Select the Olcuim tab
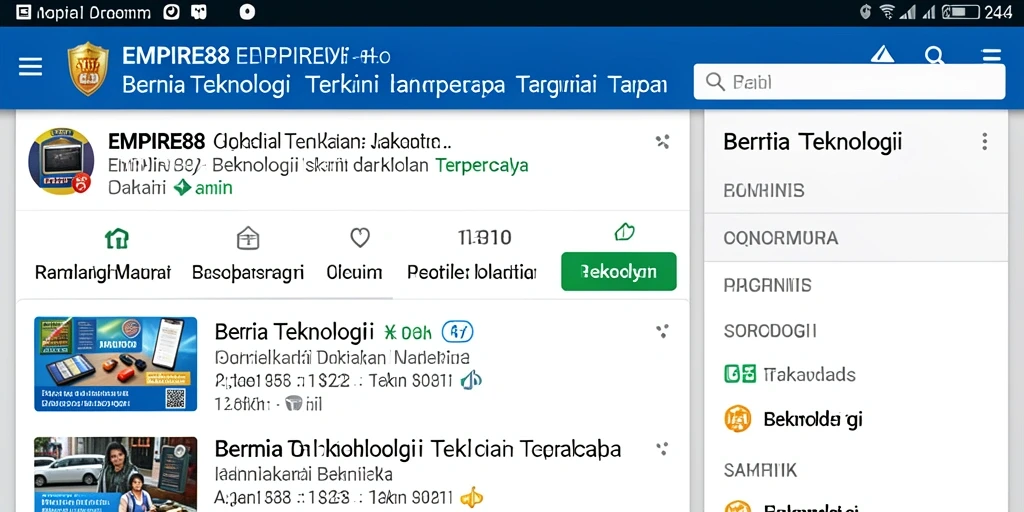 click(x=354, y=272)
